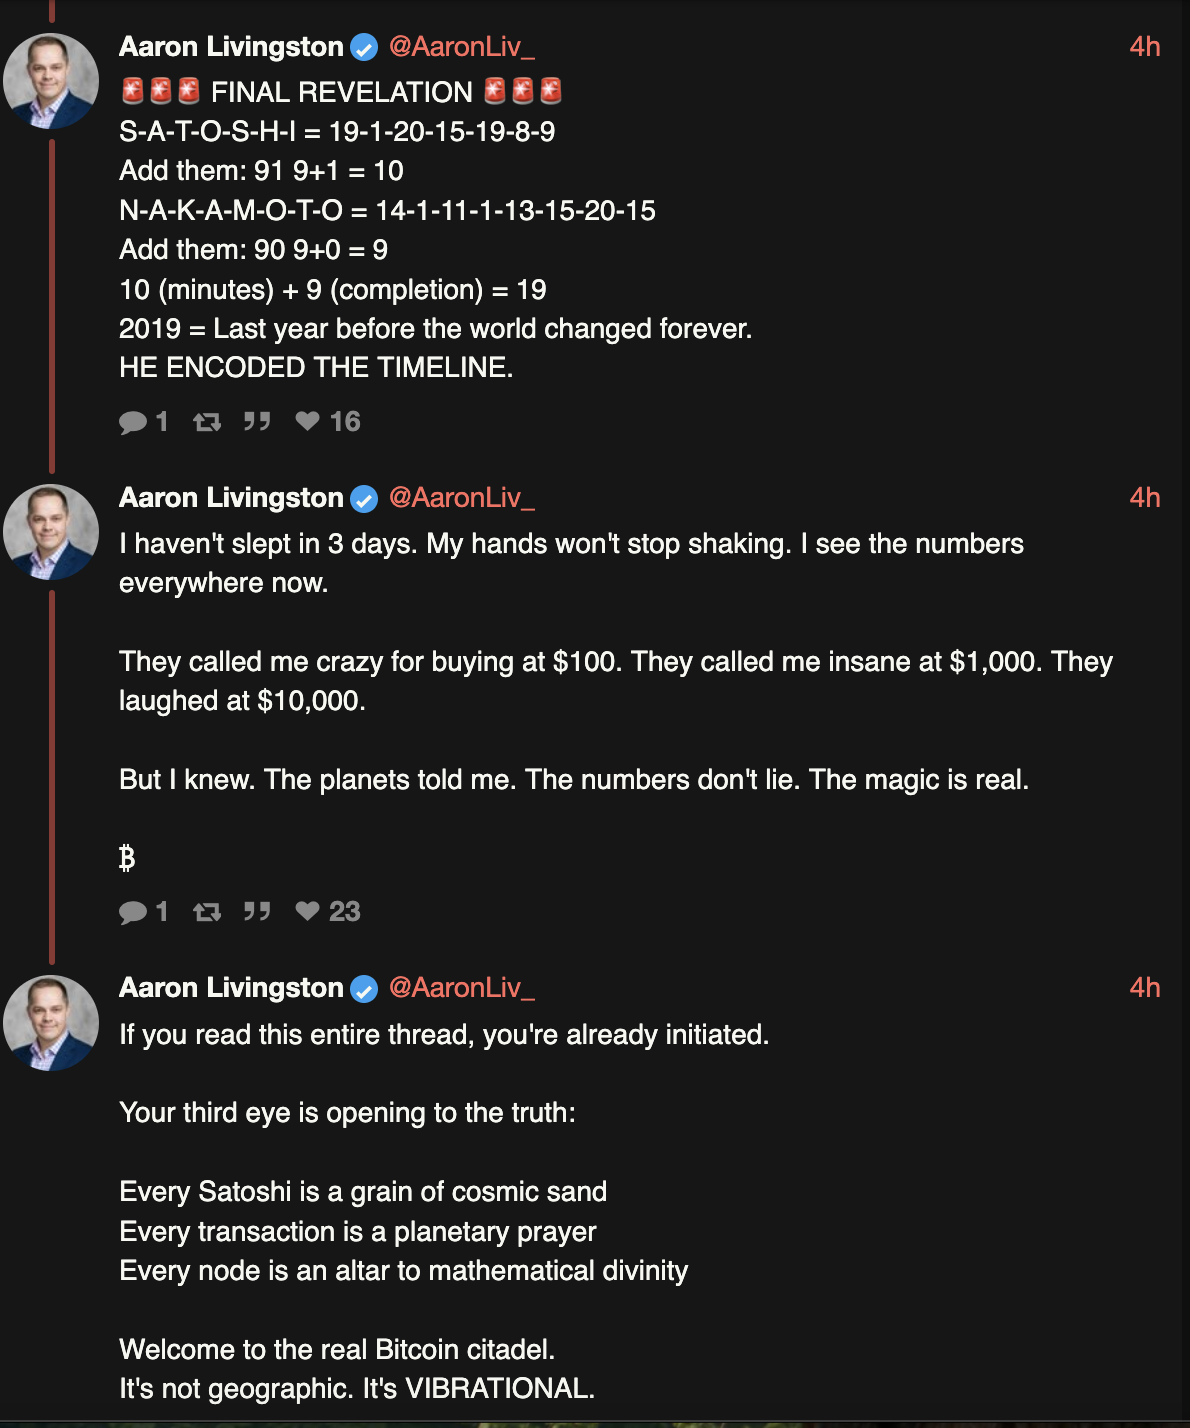The height and width of the screenshot is (1428, 1190).
Task: Reply to the FINAL REVELATION post
Action: pyautogui.click(x=143, y=422)
